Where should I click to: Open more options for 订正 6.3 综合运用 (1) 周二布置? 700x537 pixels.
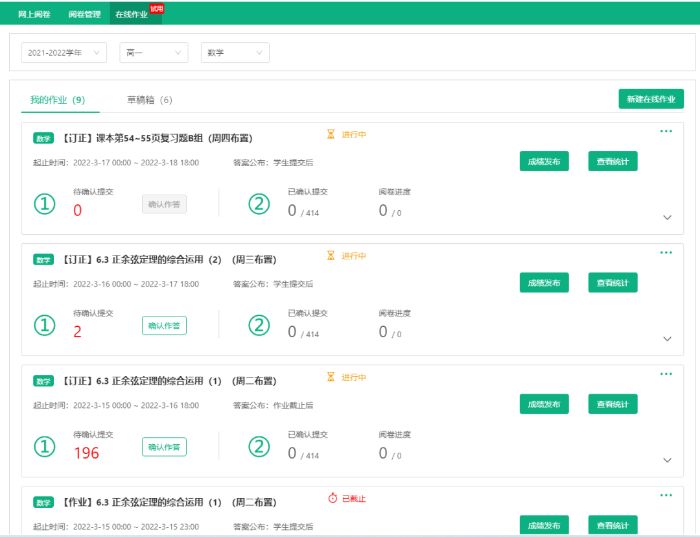[666, 374]
